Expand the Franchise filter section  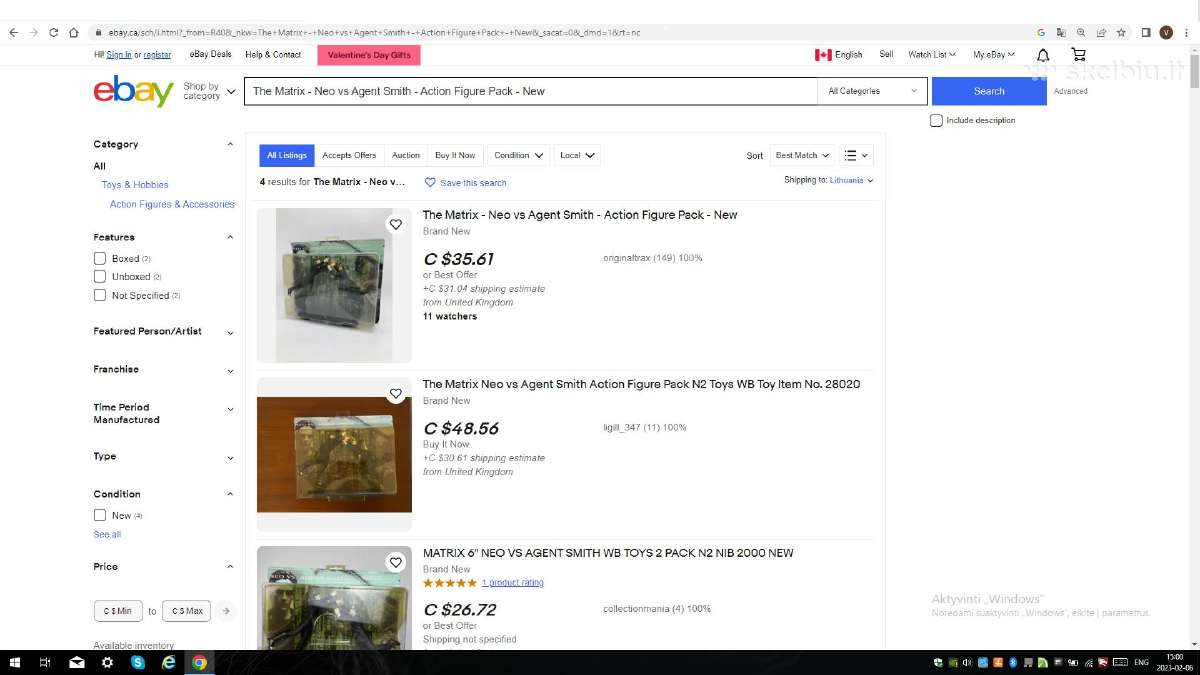(164, 370)
